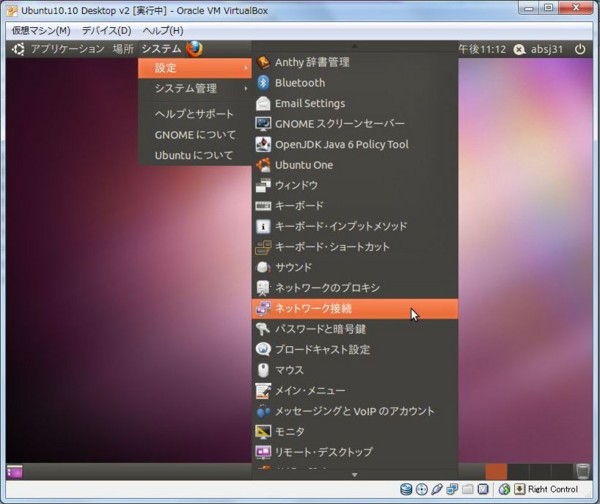This screenshot has height=504, width=600.
Task: Click VirtualBox network adapter status icon
Action: point(452,489)
